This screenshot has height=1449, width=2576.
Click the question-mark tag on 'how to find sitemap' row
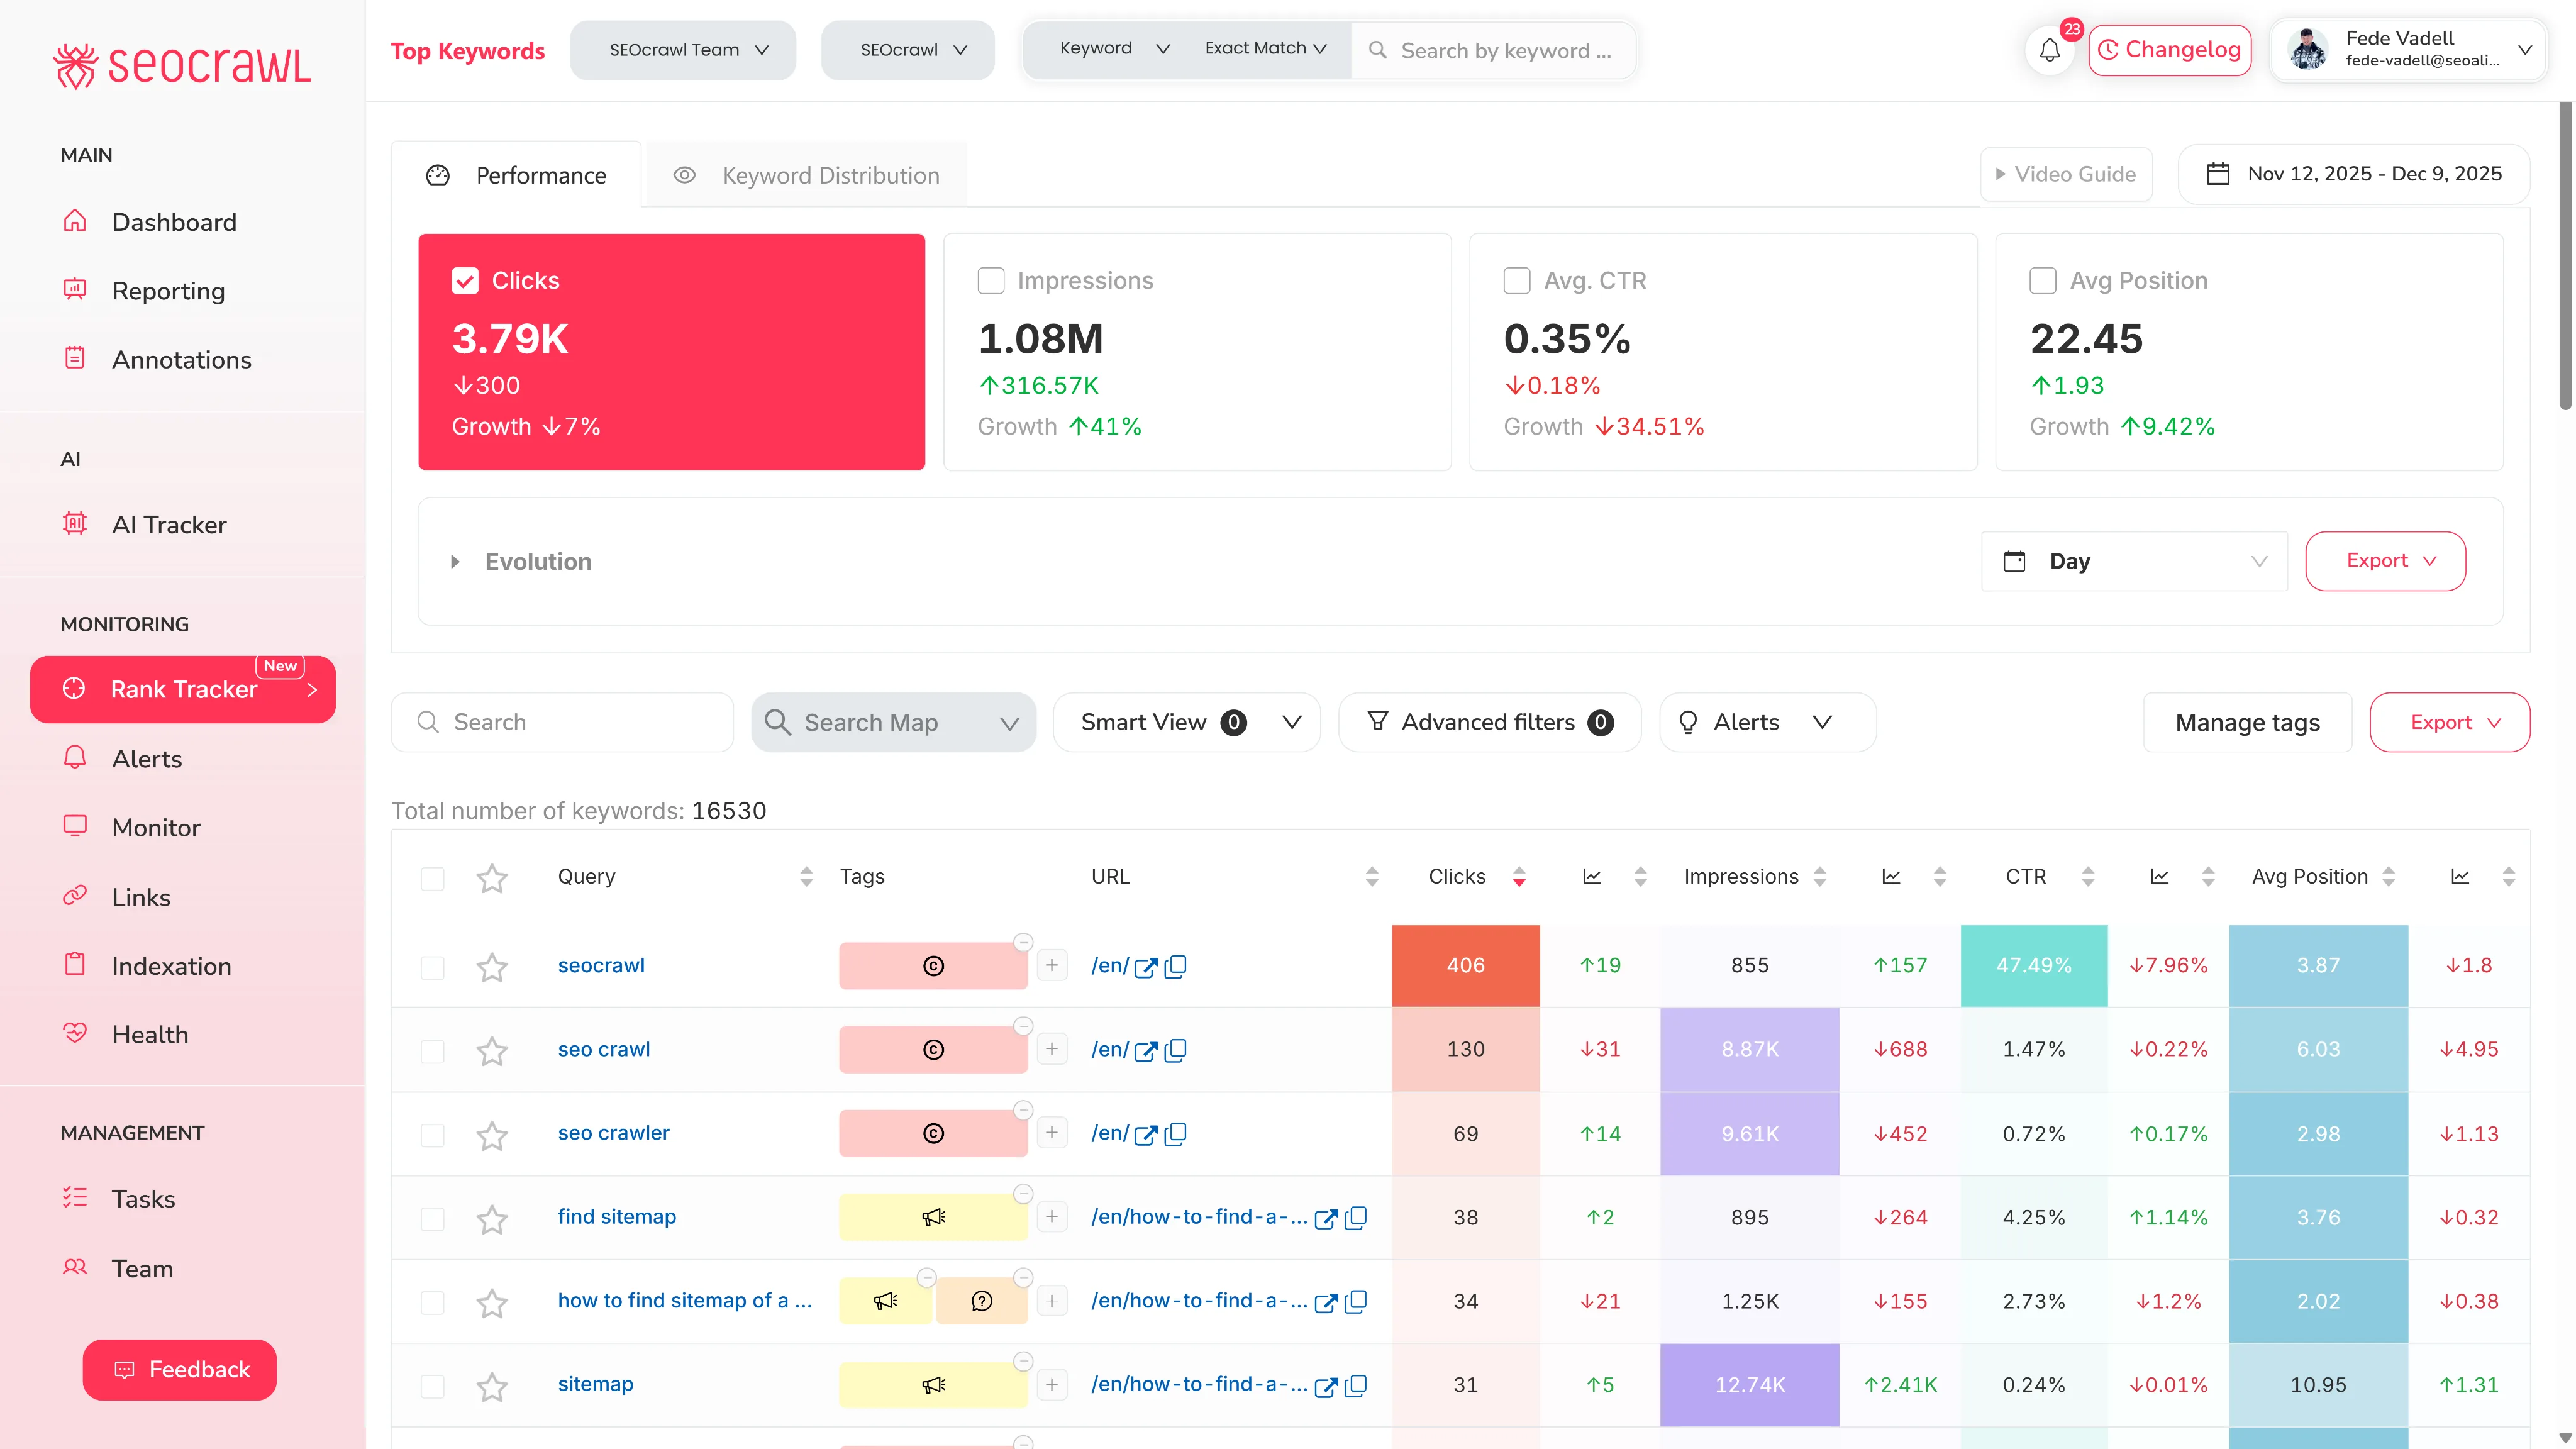[x=982, y=1301]
